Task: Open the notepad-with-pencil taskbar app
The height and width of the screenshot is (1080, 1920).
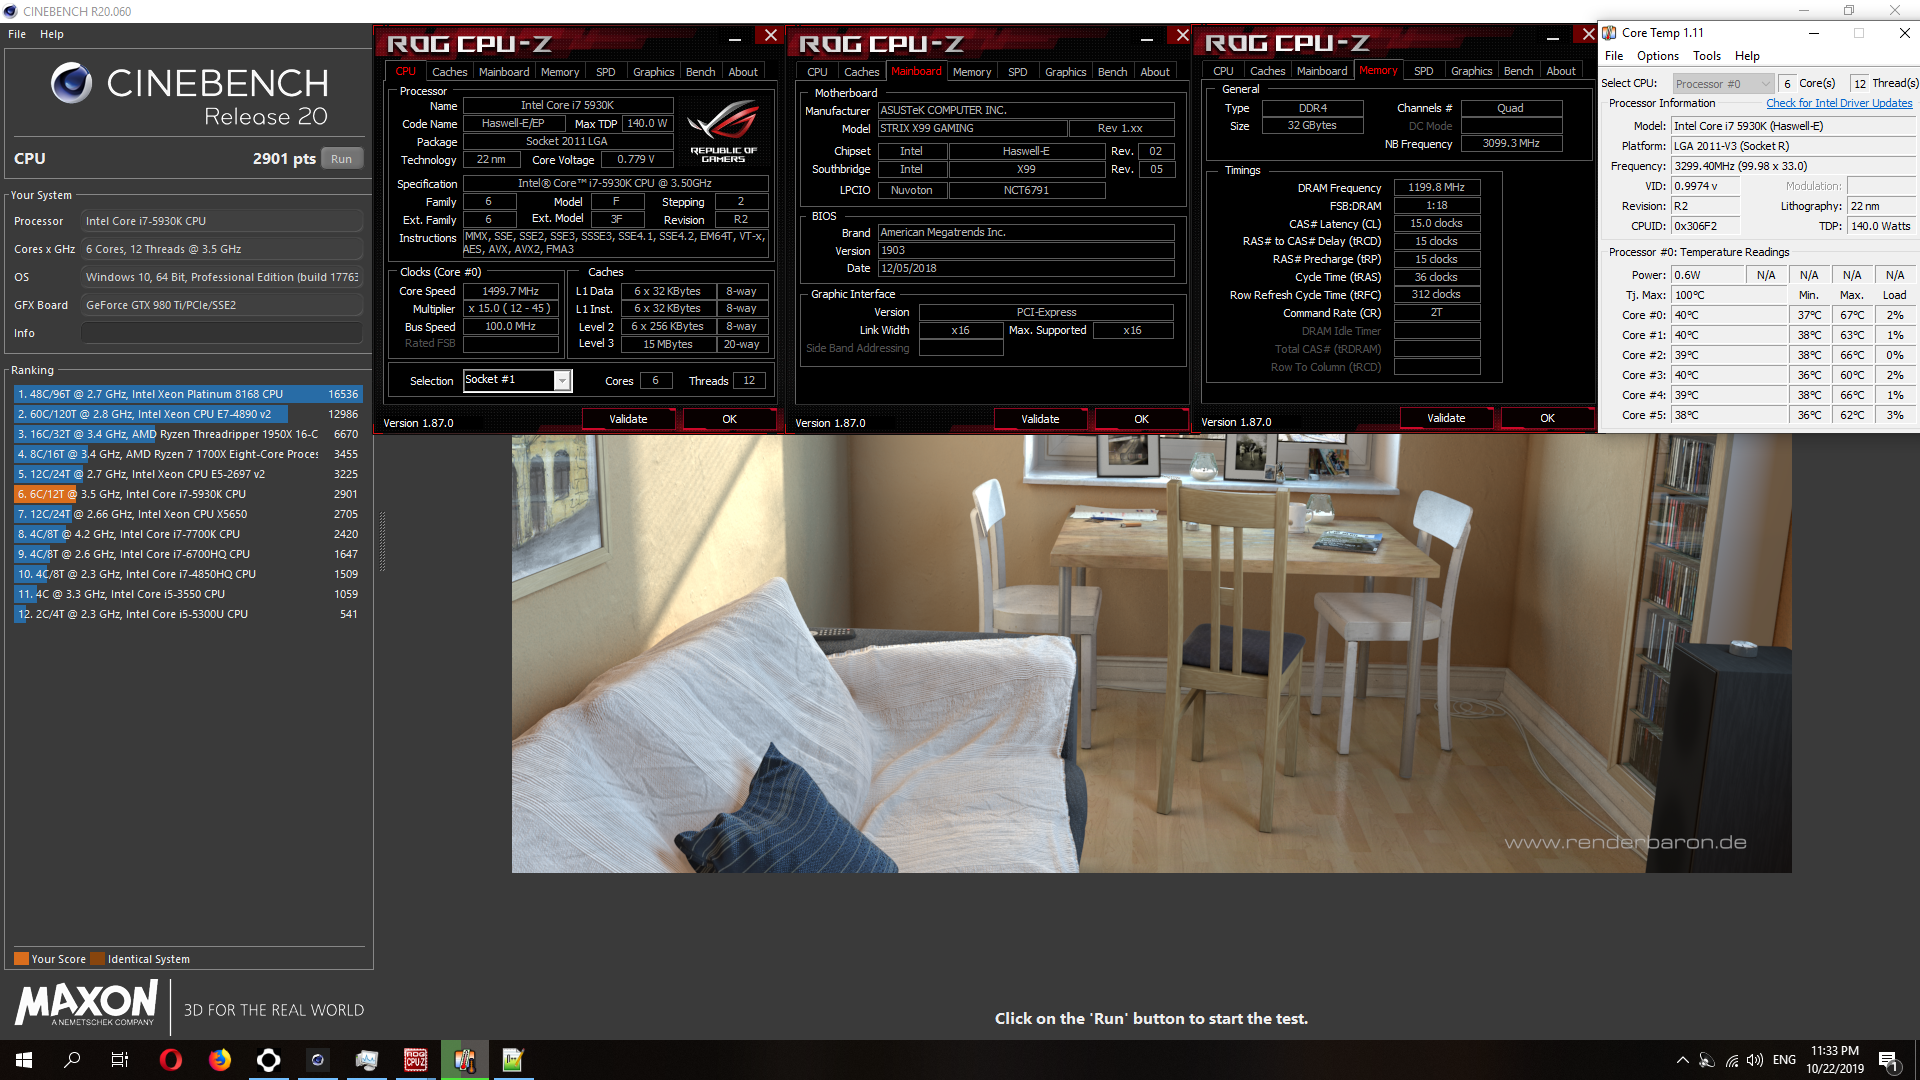Action: (x=513, y=1060)
